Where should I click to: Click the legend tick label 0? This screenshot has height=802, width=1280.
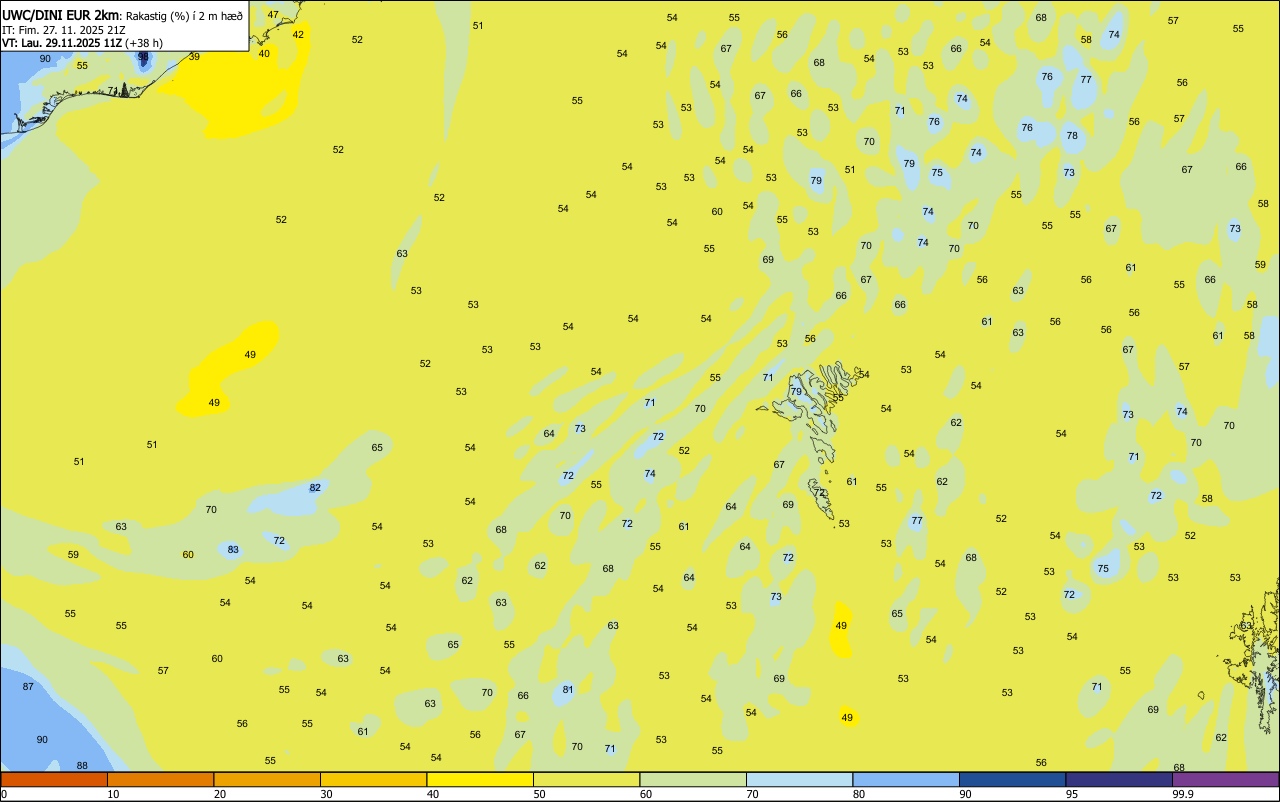click(x=4, y=794)
